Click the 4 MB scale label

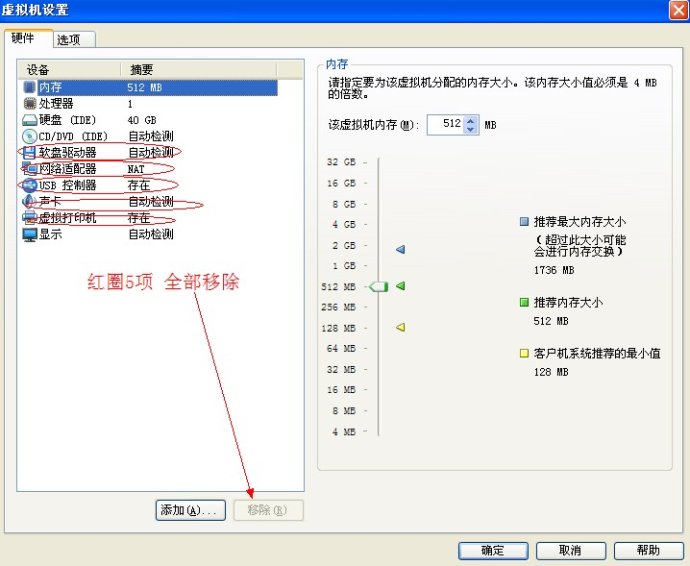pyautogui.click(x=344, y=432)
